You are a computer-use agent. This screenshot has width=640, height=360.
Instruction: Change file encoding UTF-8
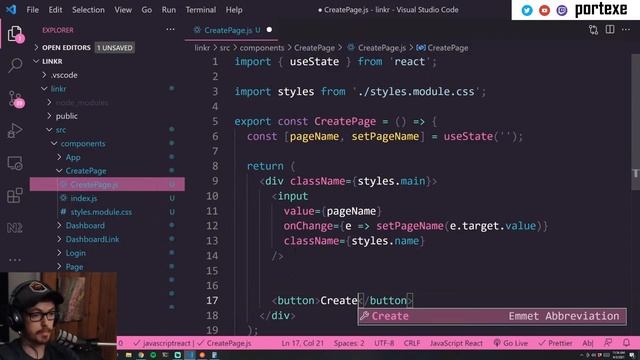[384, 343]
